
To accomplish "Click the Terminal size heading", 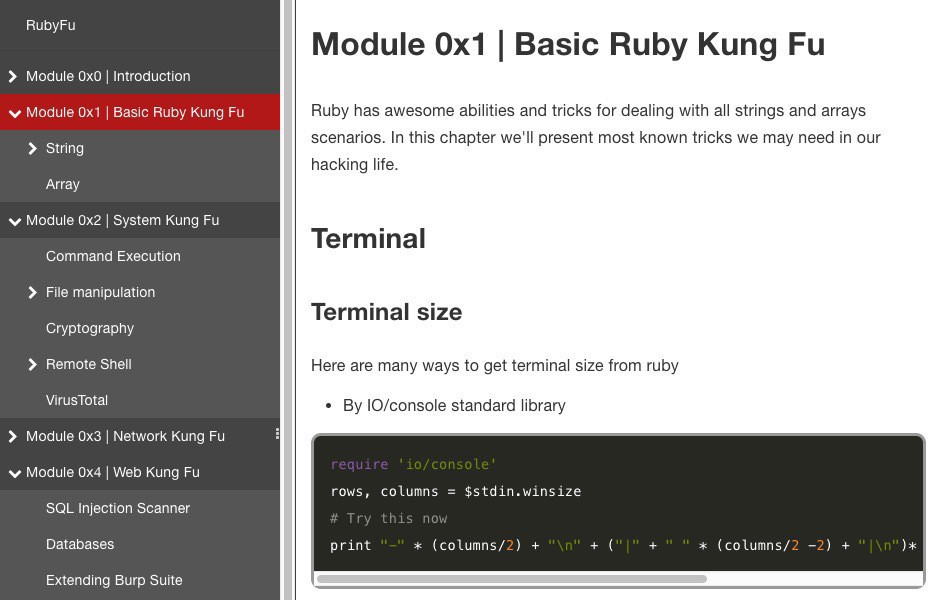I will (x=386, y=312).
